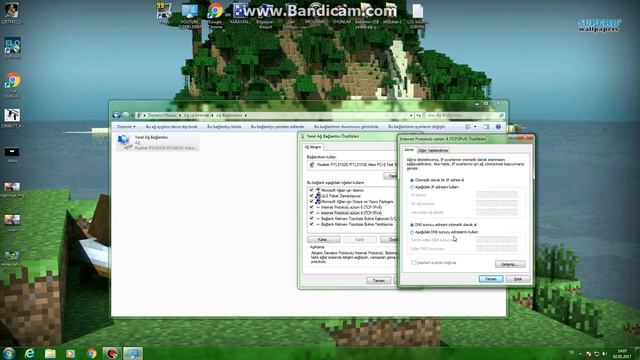Screen dimensions: 640x360
Task: Click Tamam in Yerel Ağ Bağlantısı Özellikleri dialog
Action: pos(379,280)
